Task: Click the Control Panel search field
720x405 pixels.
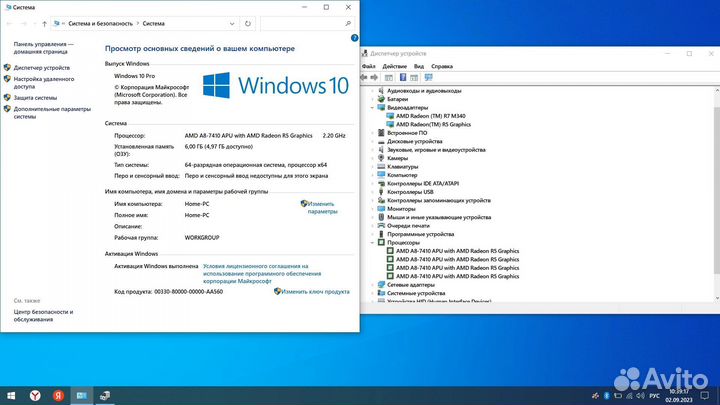Action: click(x=307, y=24)
